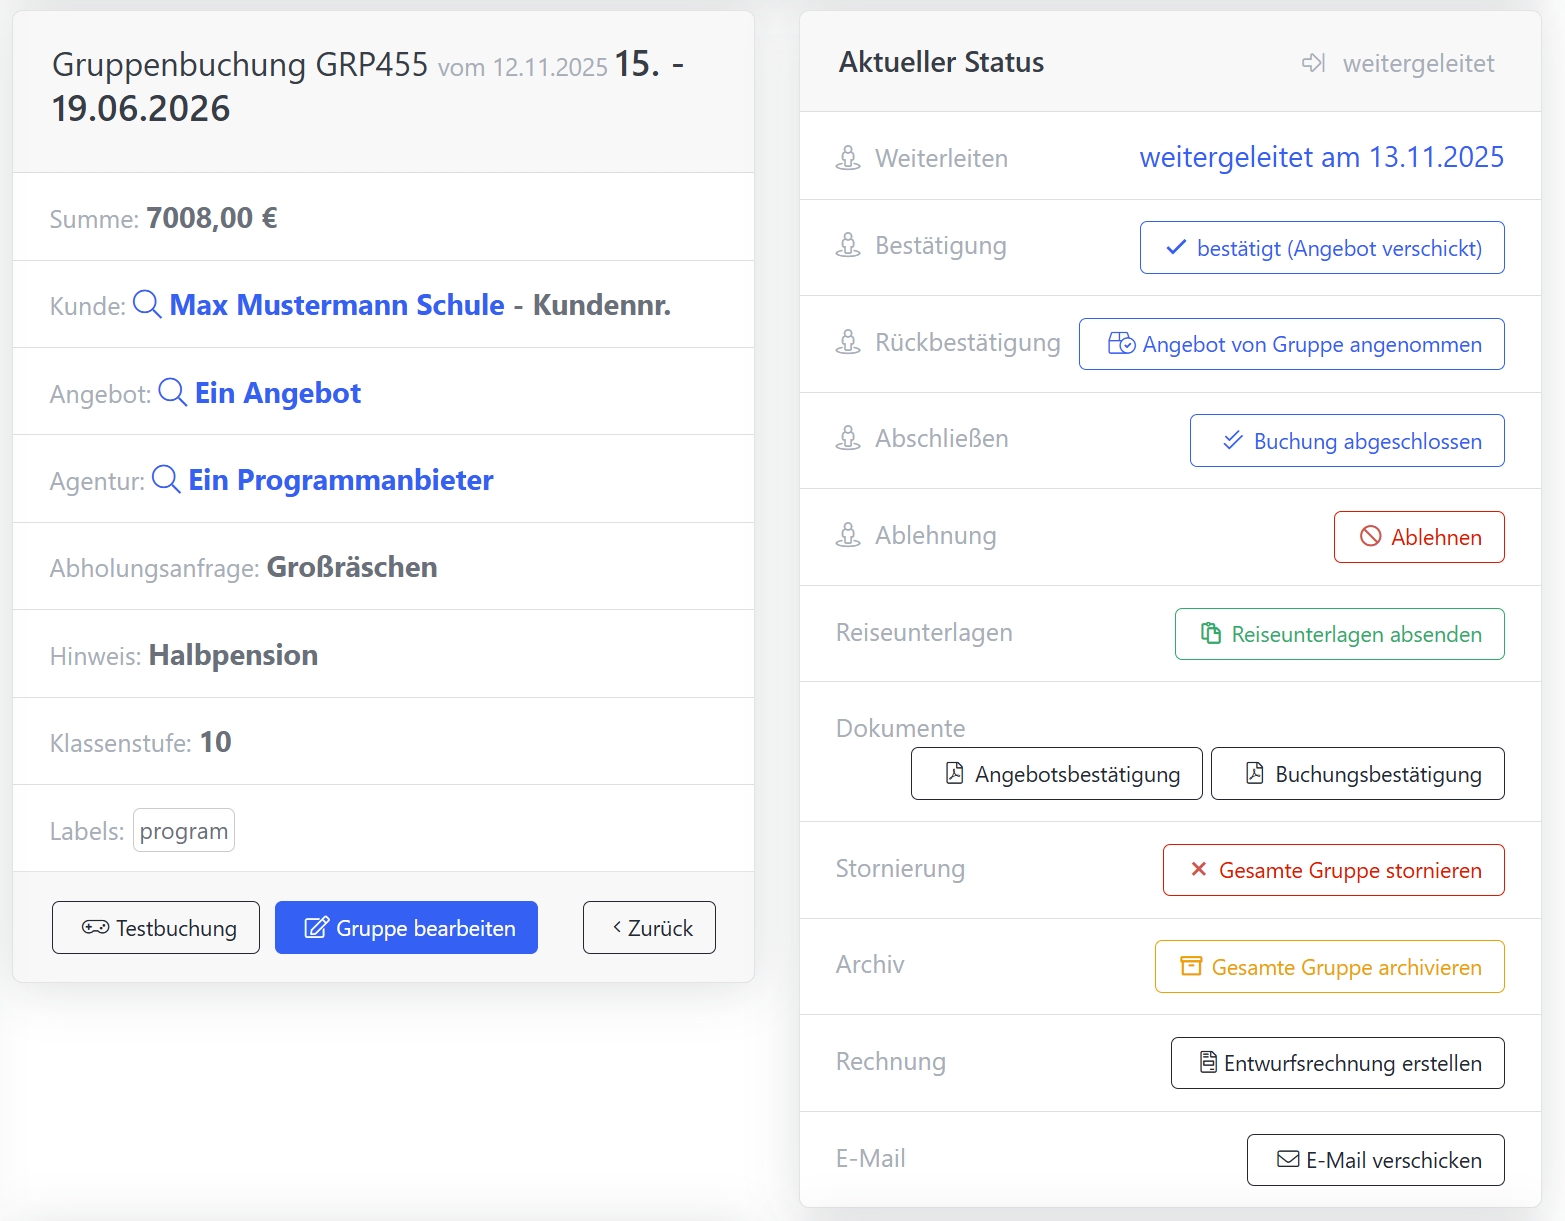Click the magnifier icon next to Ein Angebot
The height and width of the screenshot is (1221, 1565).
172,393
